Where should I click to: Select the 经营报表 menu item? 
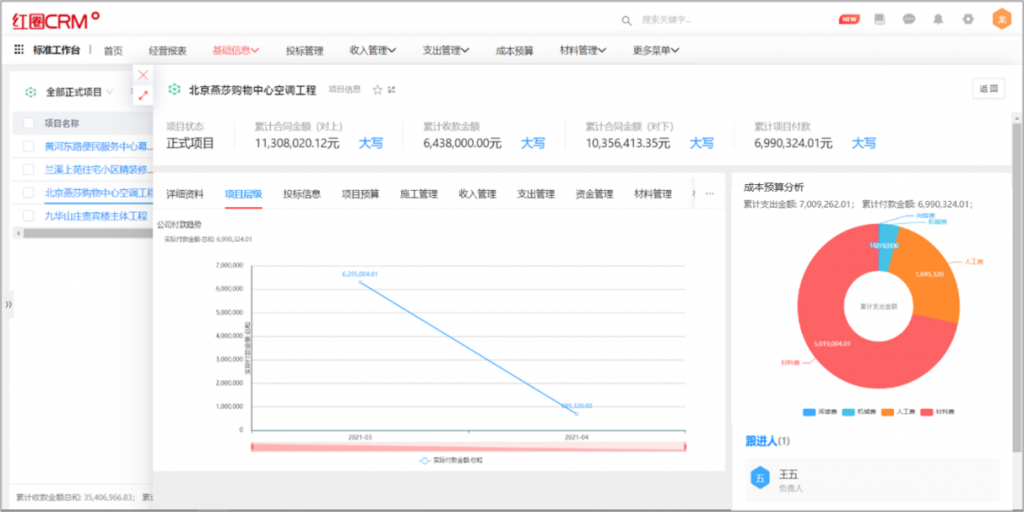click(x=167, y=50)
